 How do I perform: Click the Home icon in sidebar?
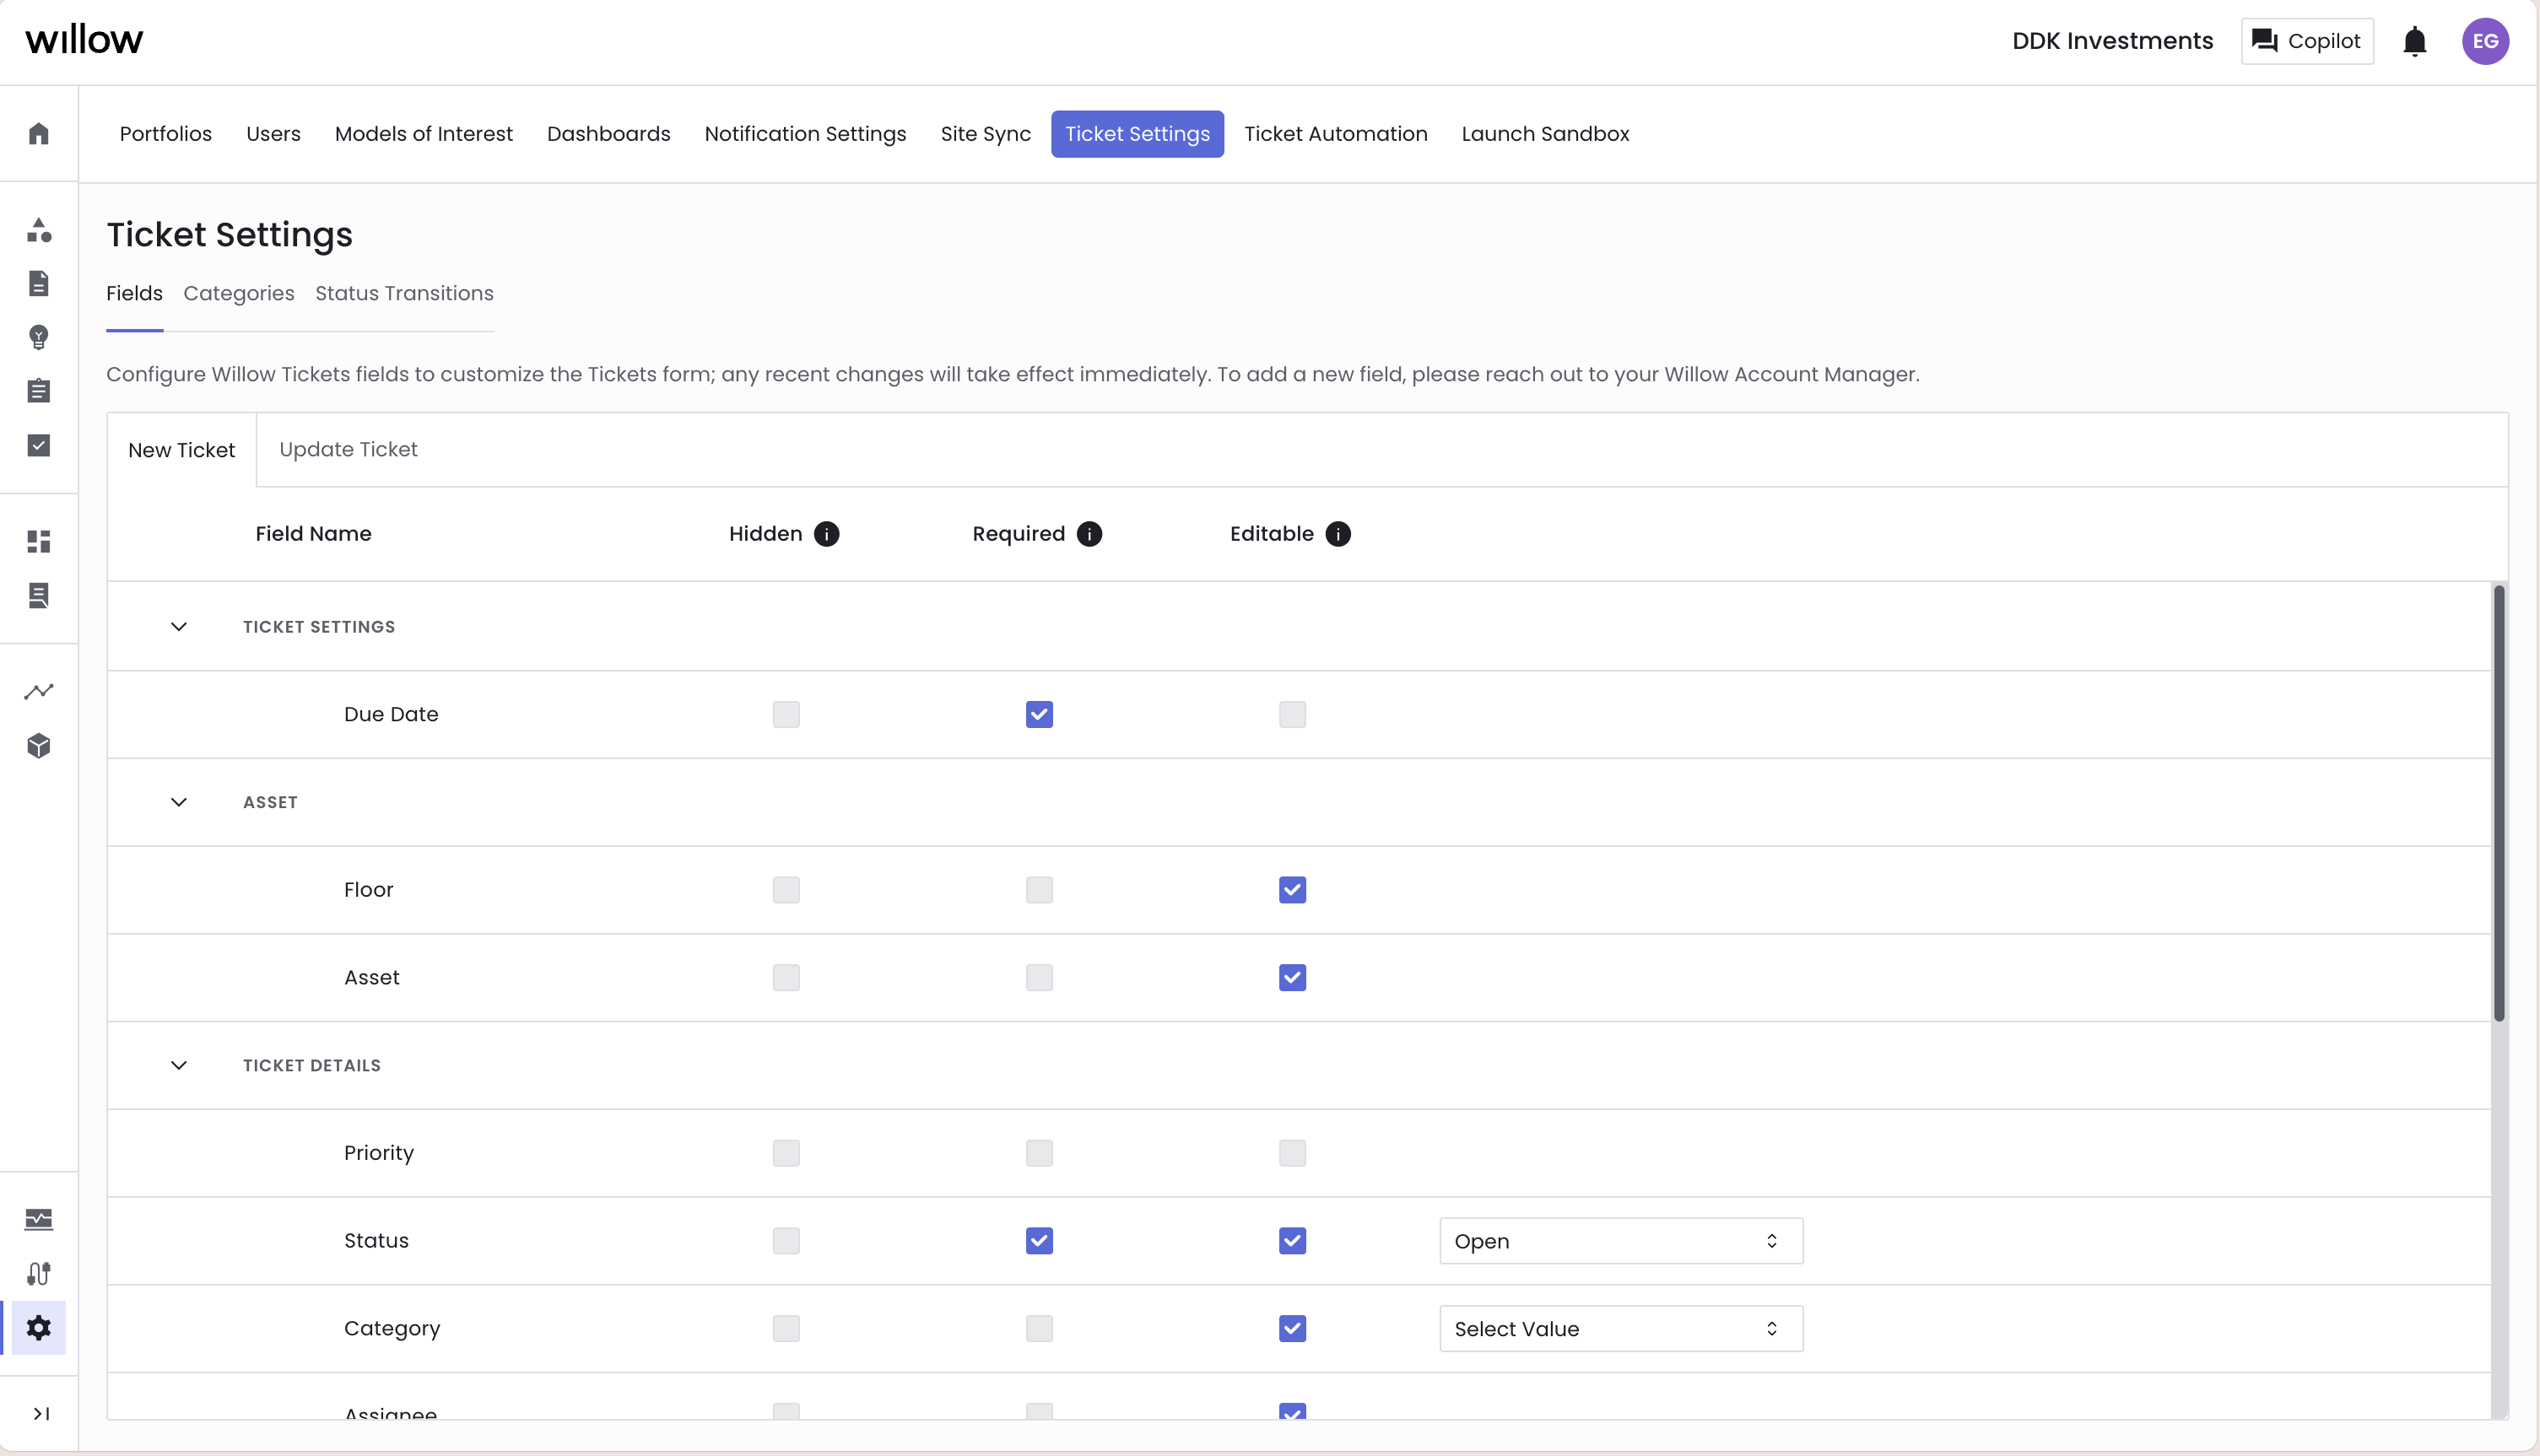[39, 134]
